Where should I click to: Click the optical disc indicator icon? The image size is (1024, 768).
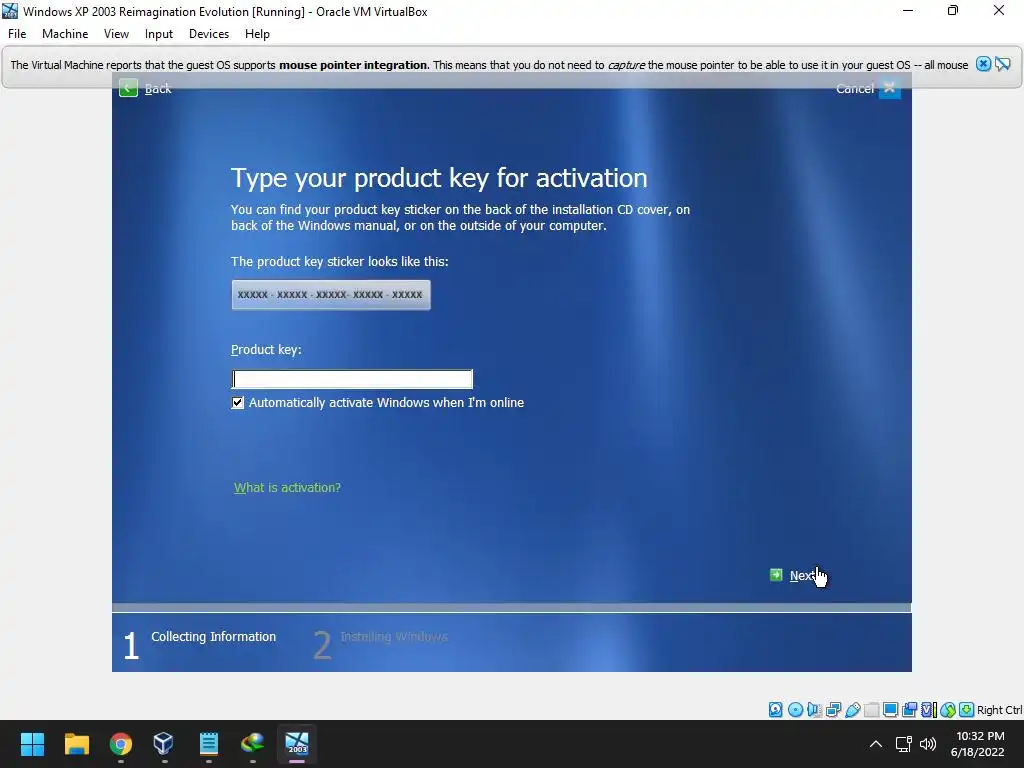pos(795,710)
